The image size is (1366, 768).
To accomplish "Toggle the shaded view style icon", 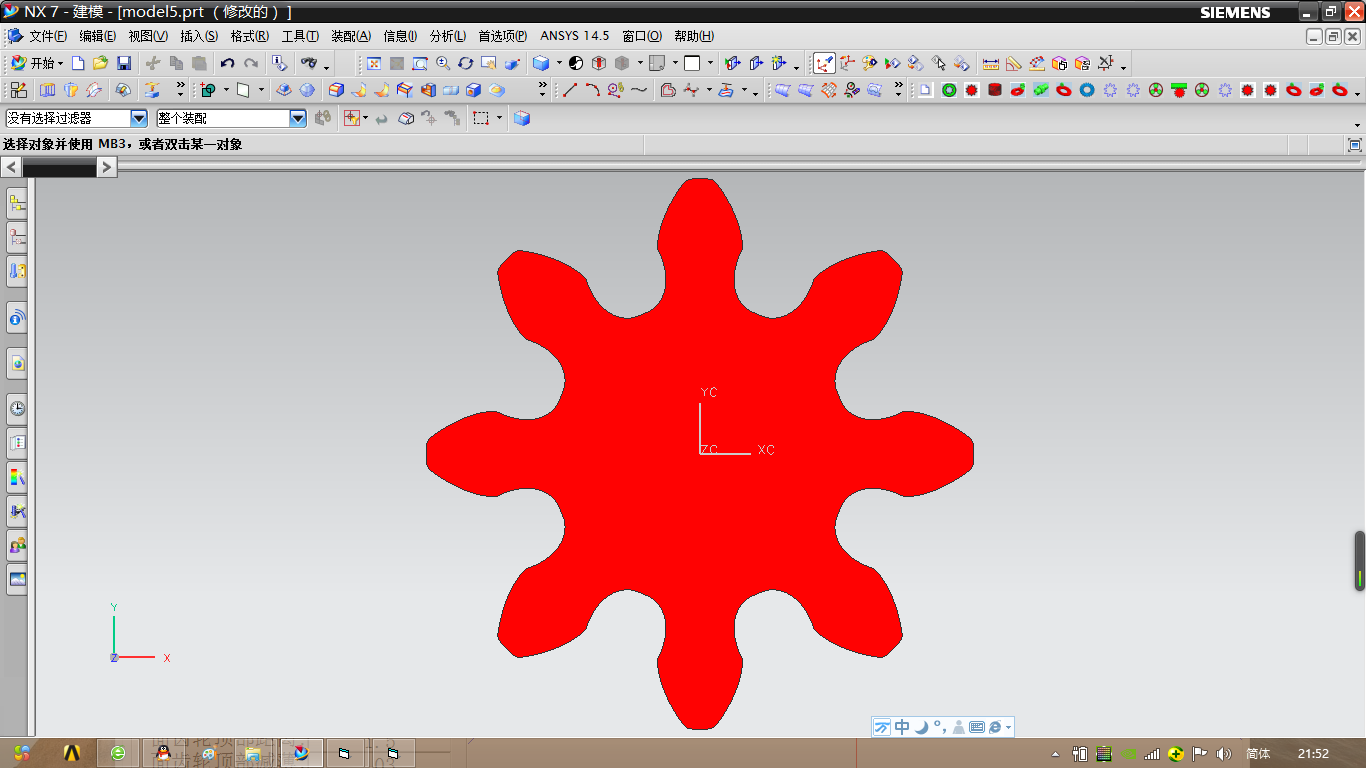I will (x=540, y=63).
